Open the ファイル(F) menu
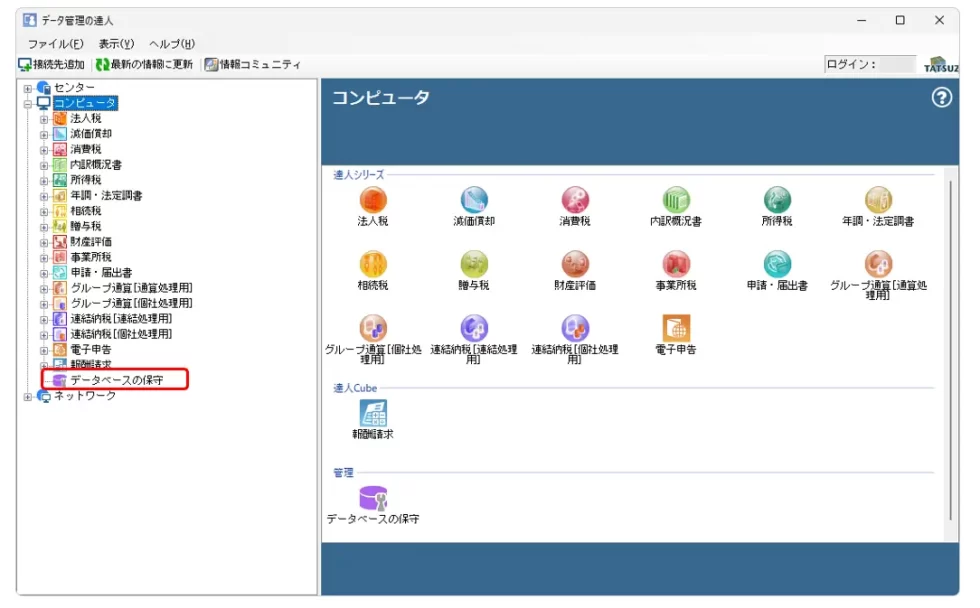Screen dimensions: 980x608 [55, 44]
